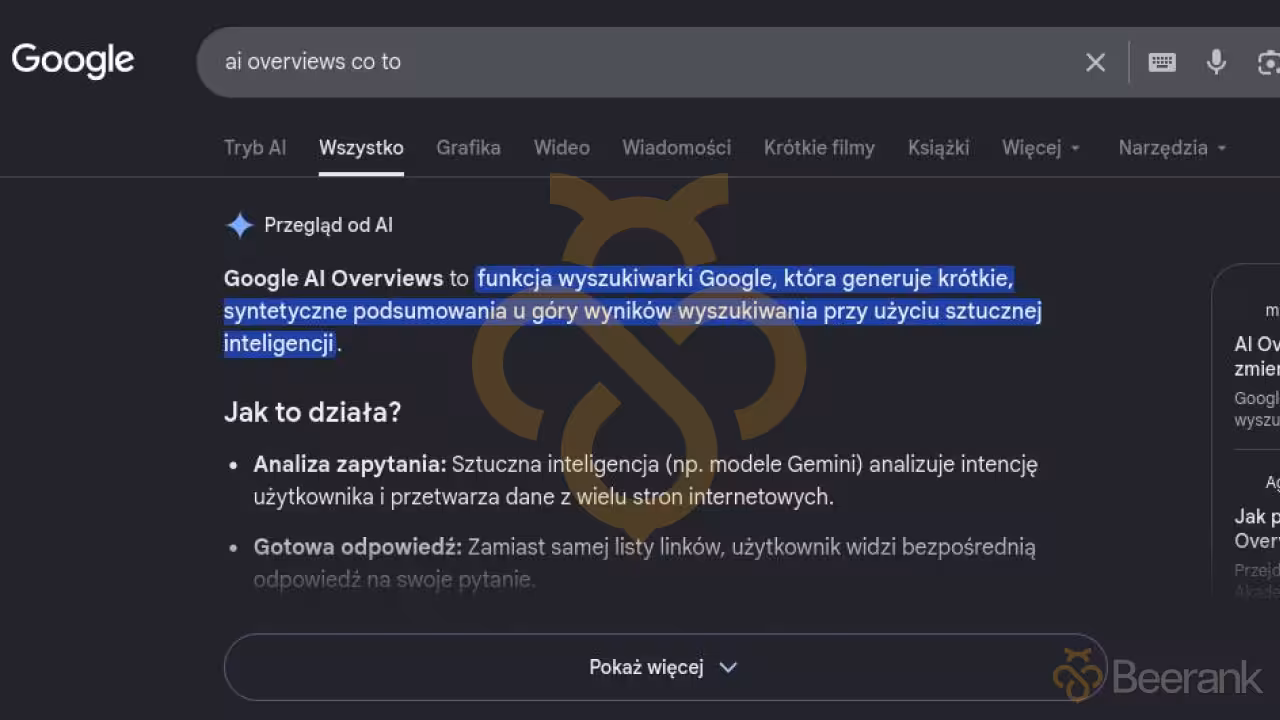
Task: Click the blue AI sparkle icon
Action: click(x=240, y=225)
